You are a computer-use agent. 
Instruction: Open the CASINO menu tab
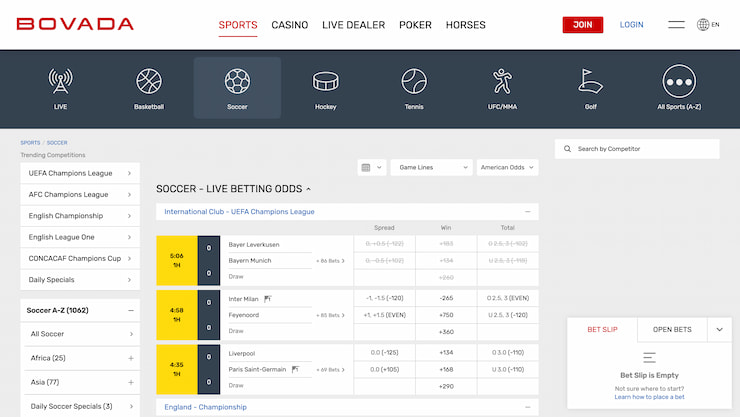[x=290, y=25]
